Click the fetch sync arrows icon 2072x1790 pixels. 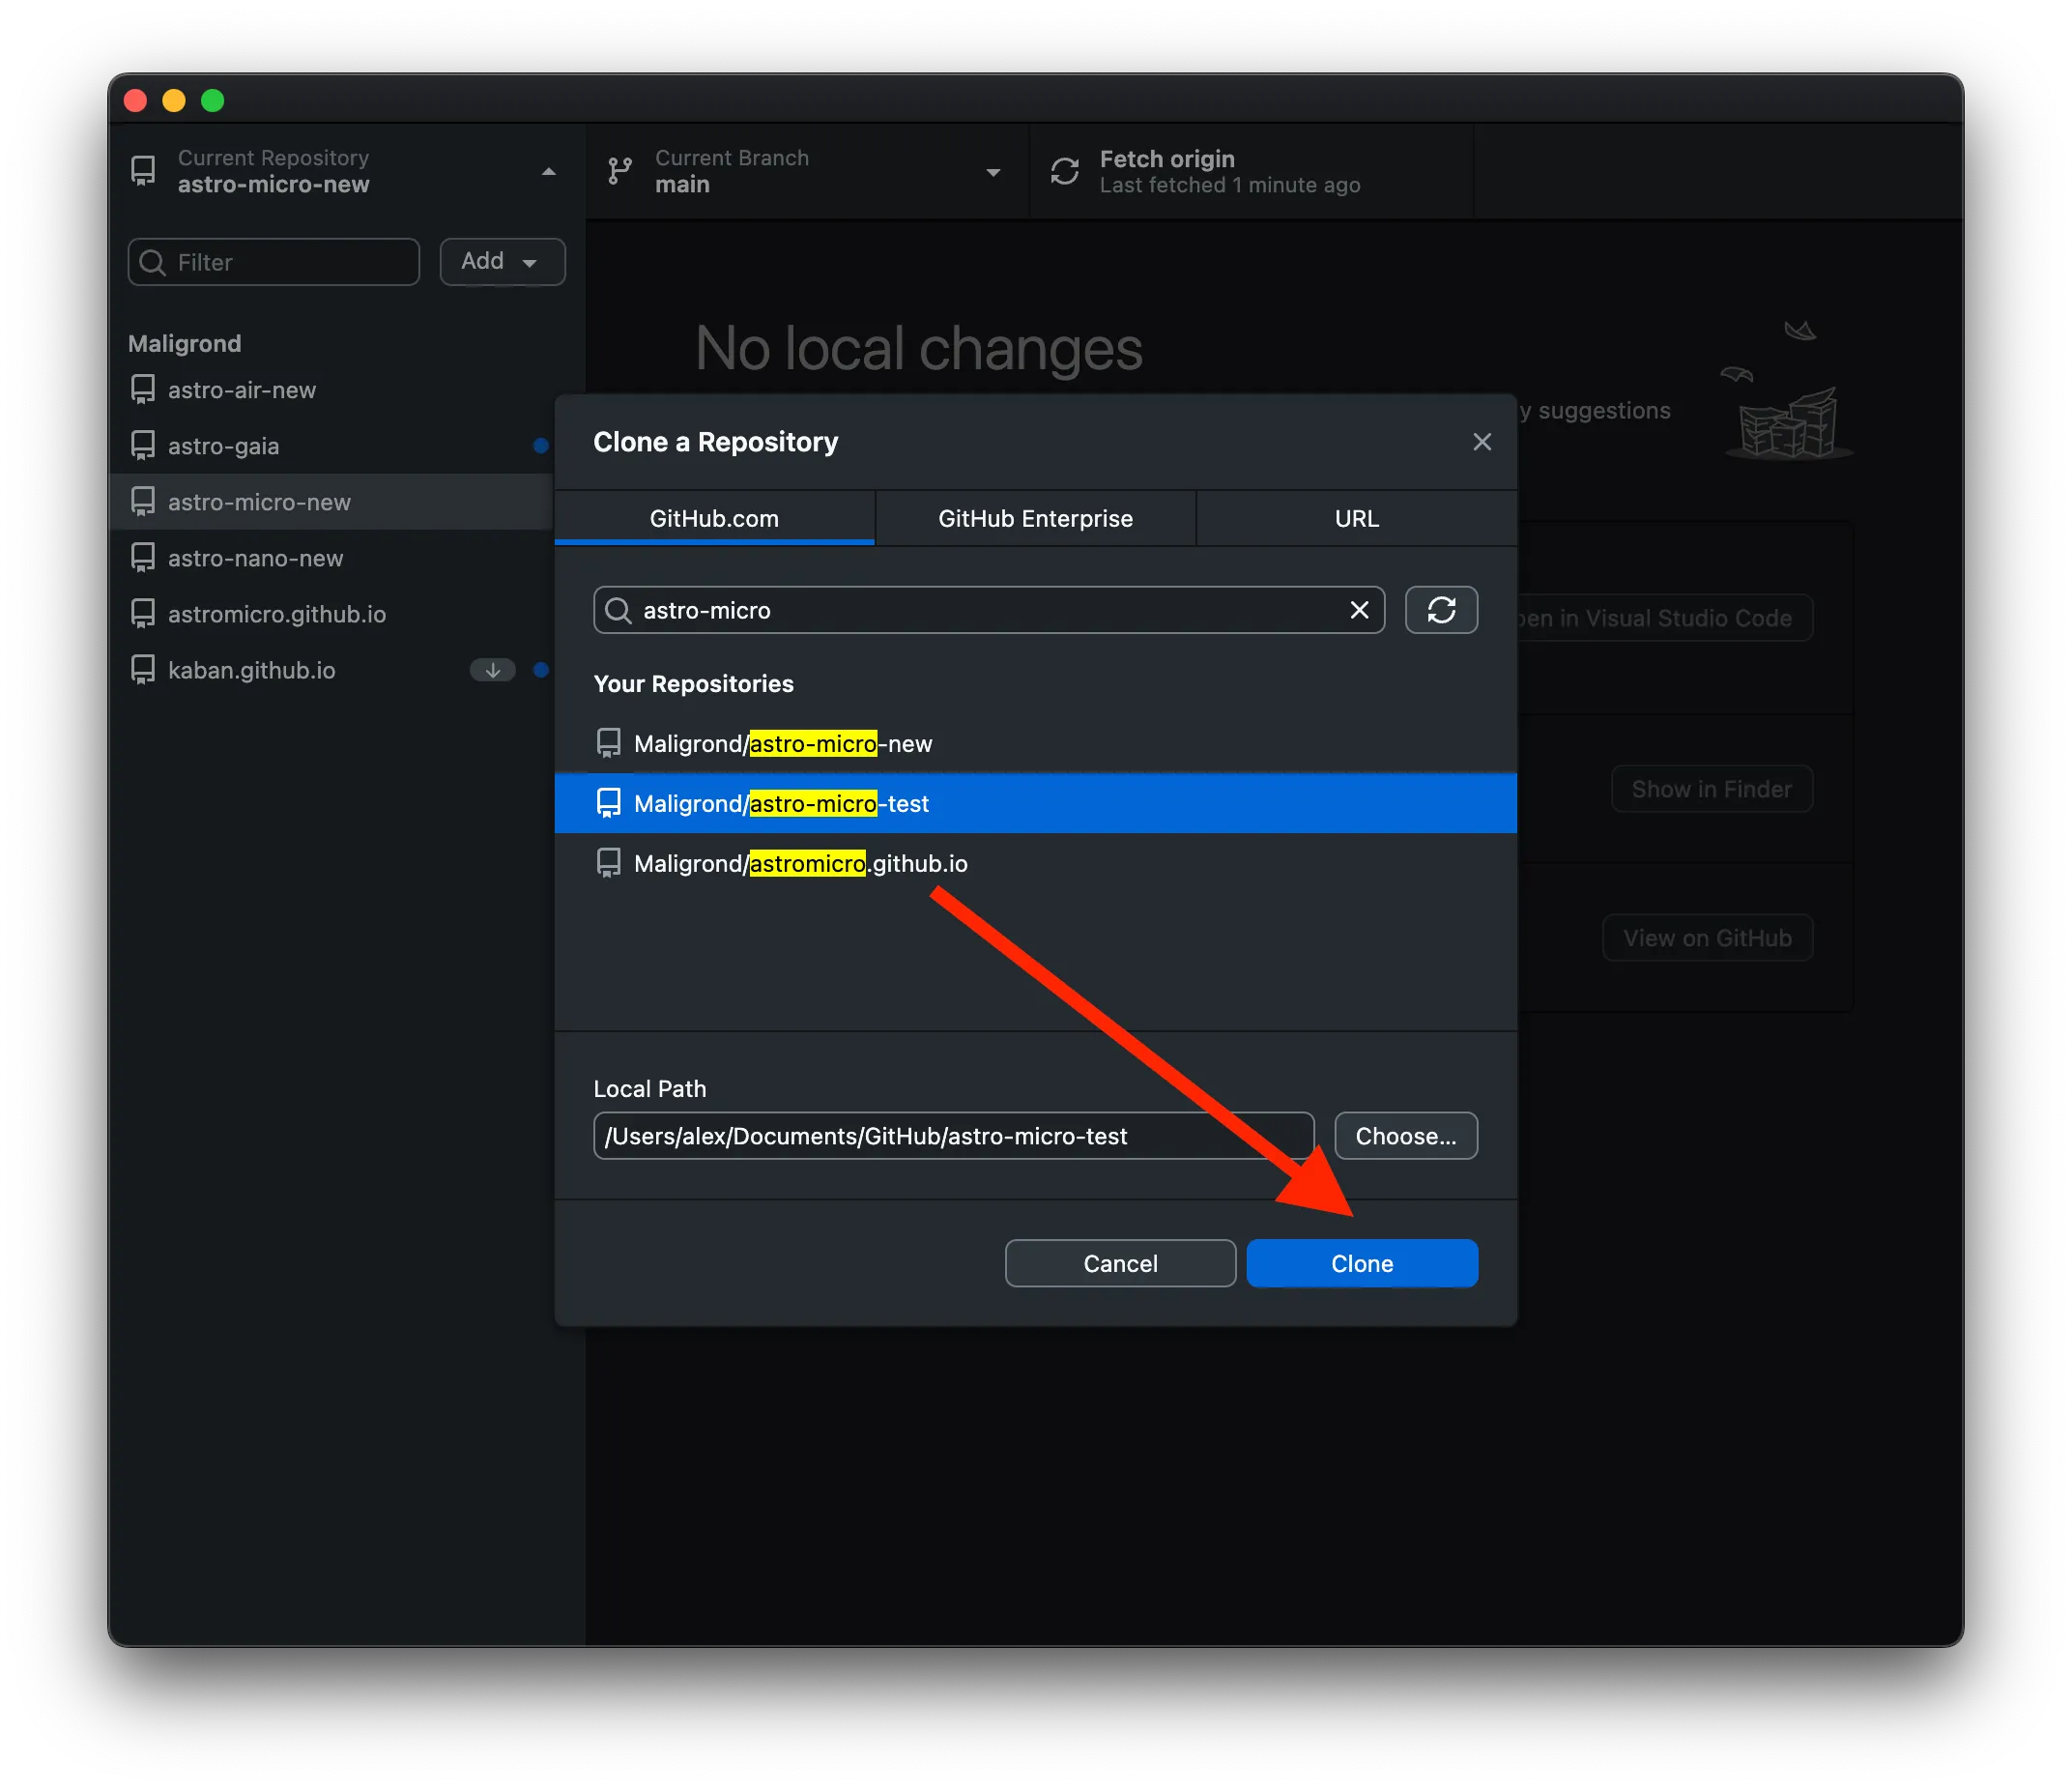1064,171
